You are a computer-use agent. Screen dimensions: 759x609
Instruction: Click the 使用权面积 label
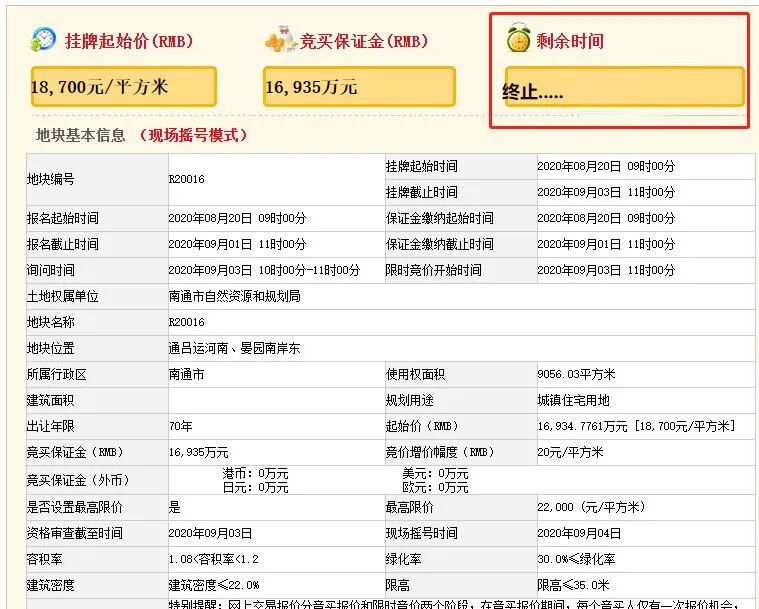click(x=415, y=374)
